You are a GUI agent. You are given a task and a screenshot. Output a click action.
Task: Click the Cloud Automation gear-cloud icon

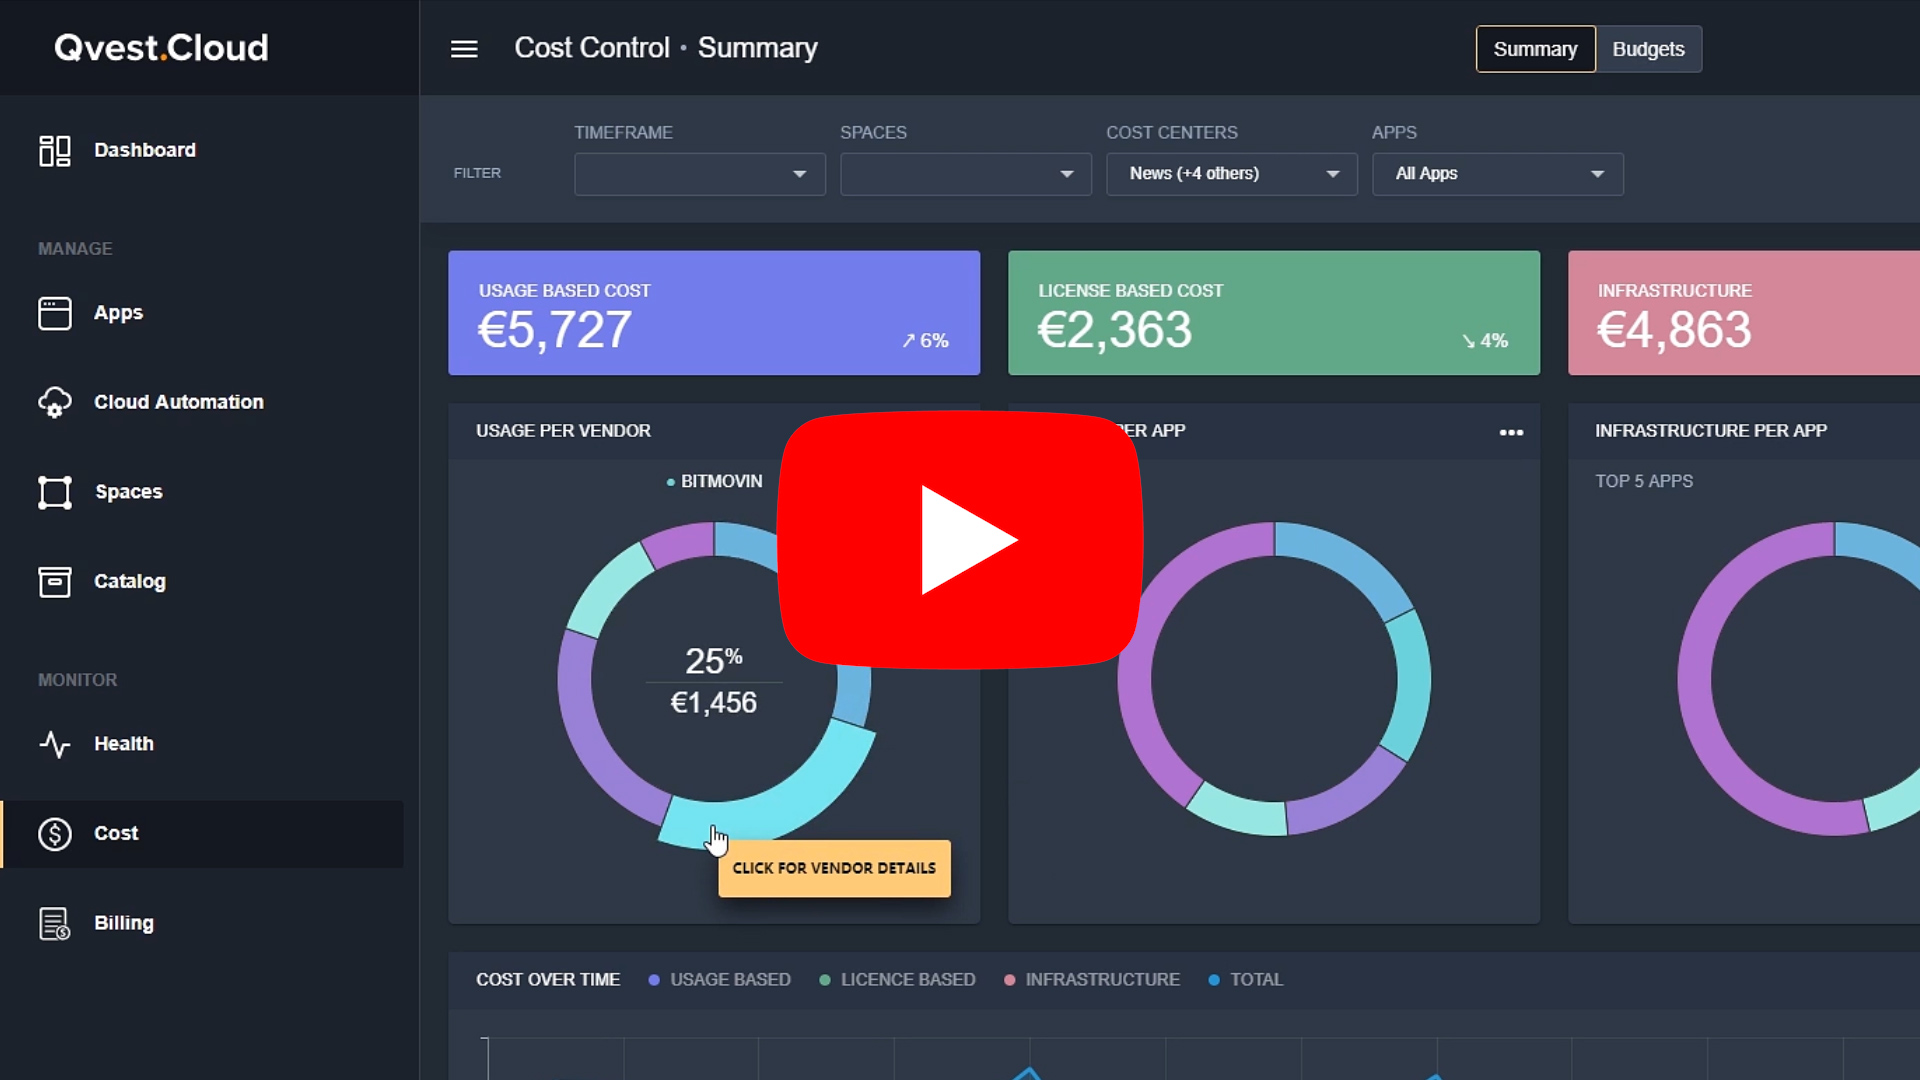(x=54, y=402)
